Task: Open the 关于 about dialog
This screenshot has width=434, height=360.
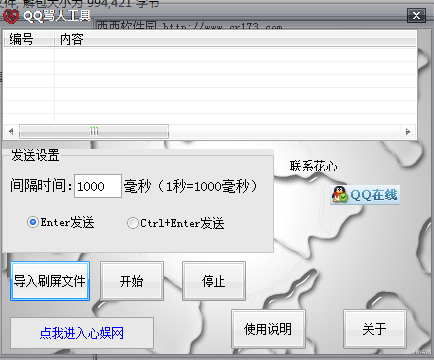Action: tap(375, 329)
